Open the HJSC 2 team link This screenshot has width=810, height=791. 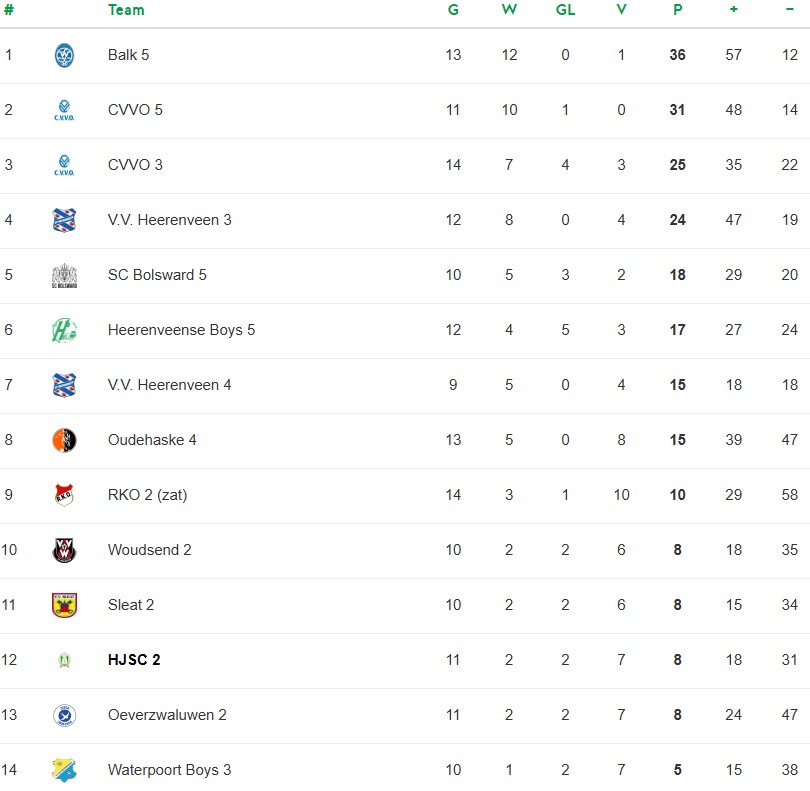pos(134,660)
